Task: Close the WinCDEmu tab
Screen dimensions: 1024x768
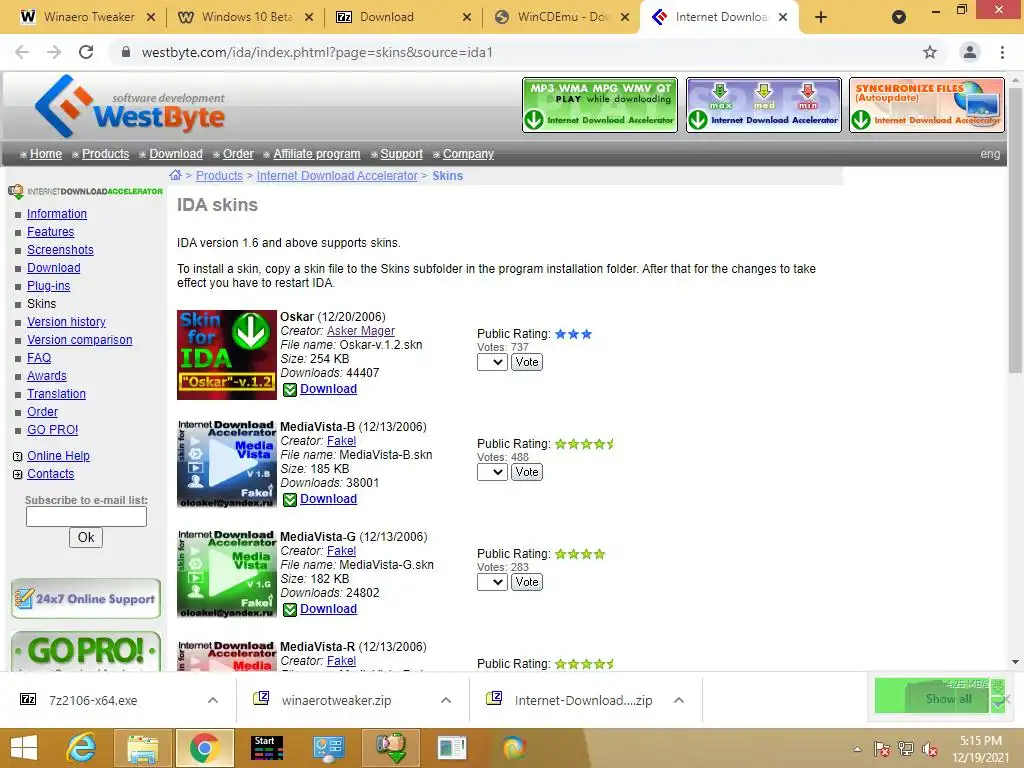Action: [625, 17]
